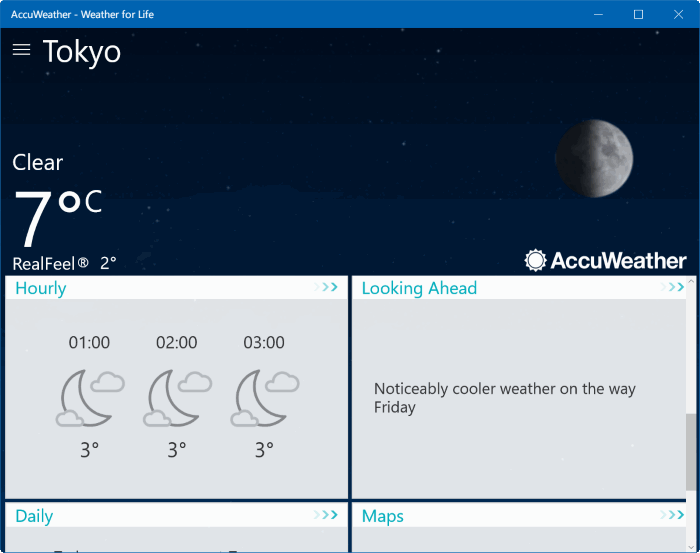Click the vertical scrollbar thumb
This screenshot has width=700, height=553.
(x=691, y=451)
